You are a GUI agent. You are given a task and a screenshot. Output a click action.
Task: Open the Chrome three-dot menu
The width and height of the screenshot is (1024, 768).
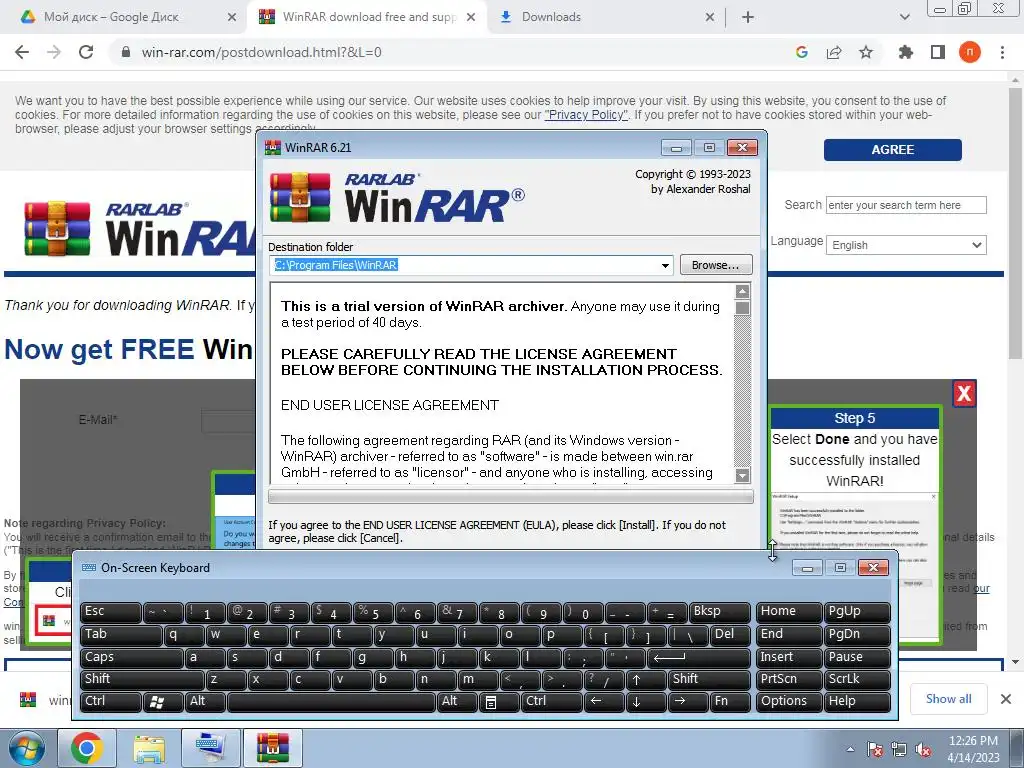coord(1002,52)
